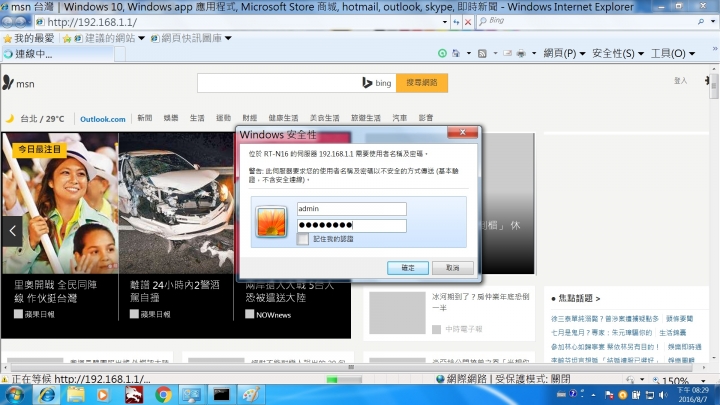Open Google Chrome from taskbar

point(163,395)
